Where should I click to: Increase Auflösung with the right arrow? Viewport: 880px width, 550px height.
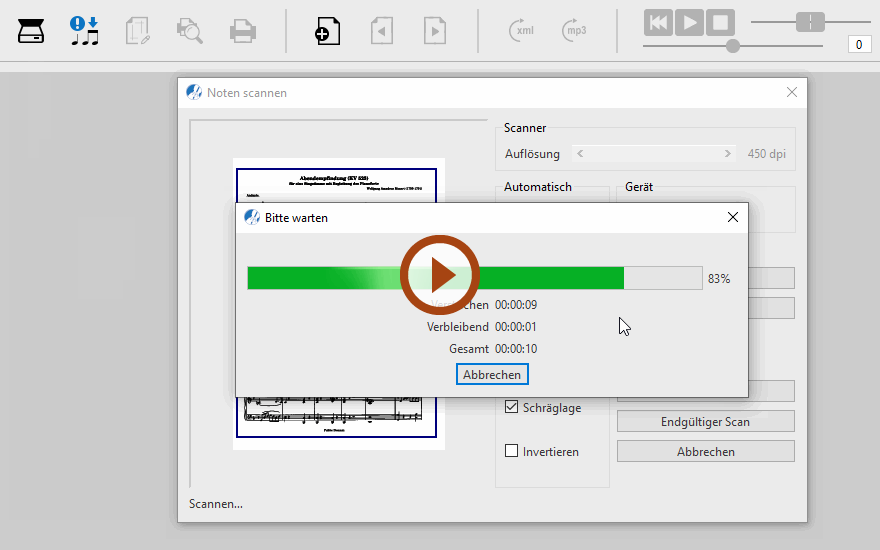coord(727,154)
